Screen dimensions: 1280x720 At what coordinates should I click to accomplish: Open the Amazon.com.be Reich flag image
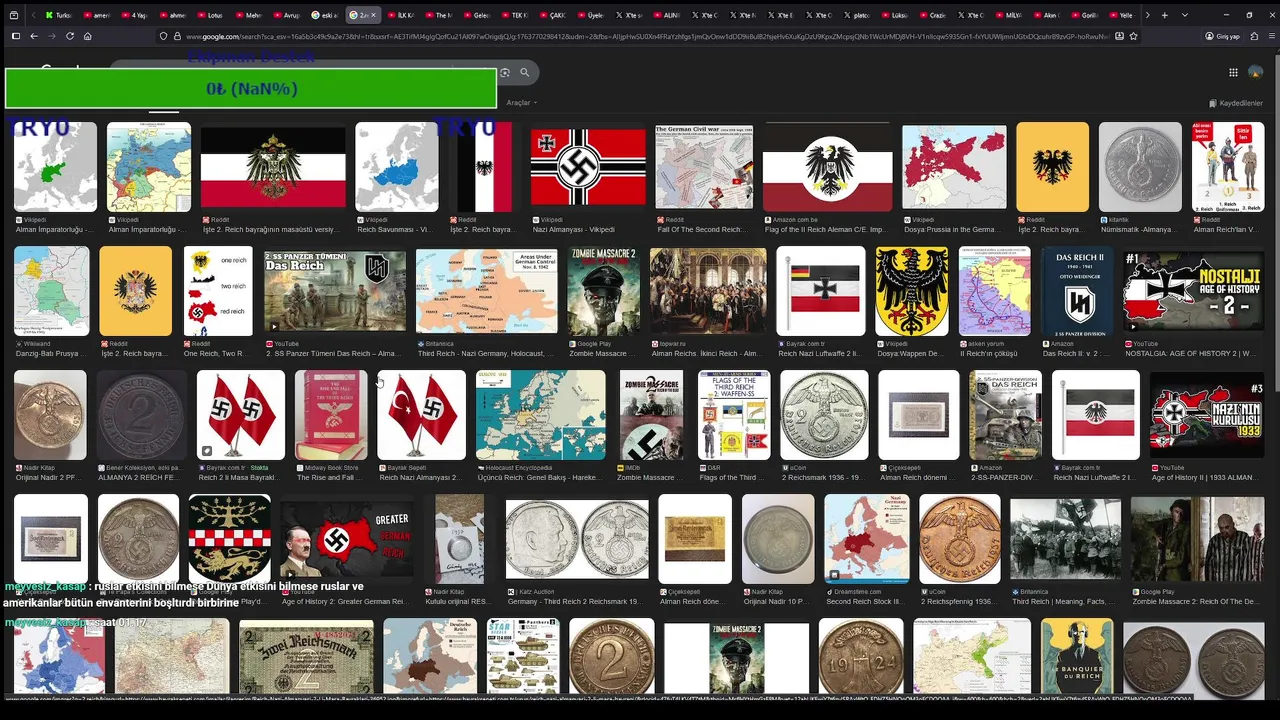(x=827, y=167)
